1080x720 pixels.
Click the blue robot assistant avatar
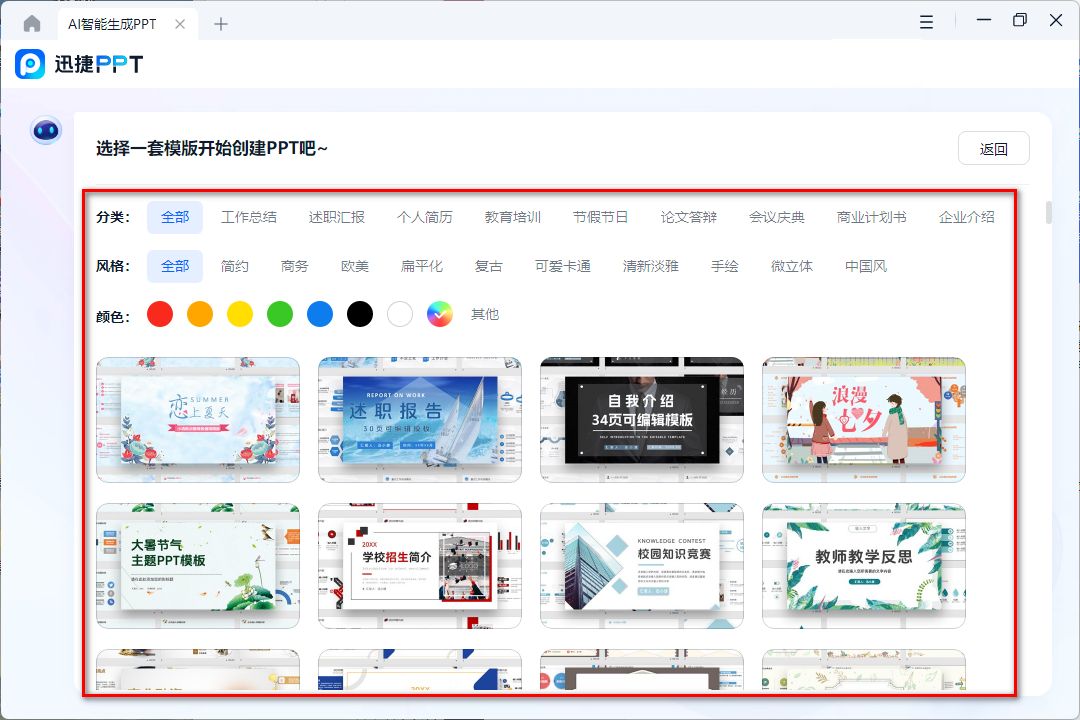click(46, 130)
